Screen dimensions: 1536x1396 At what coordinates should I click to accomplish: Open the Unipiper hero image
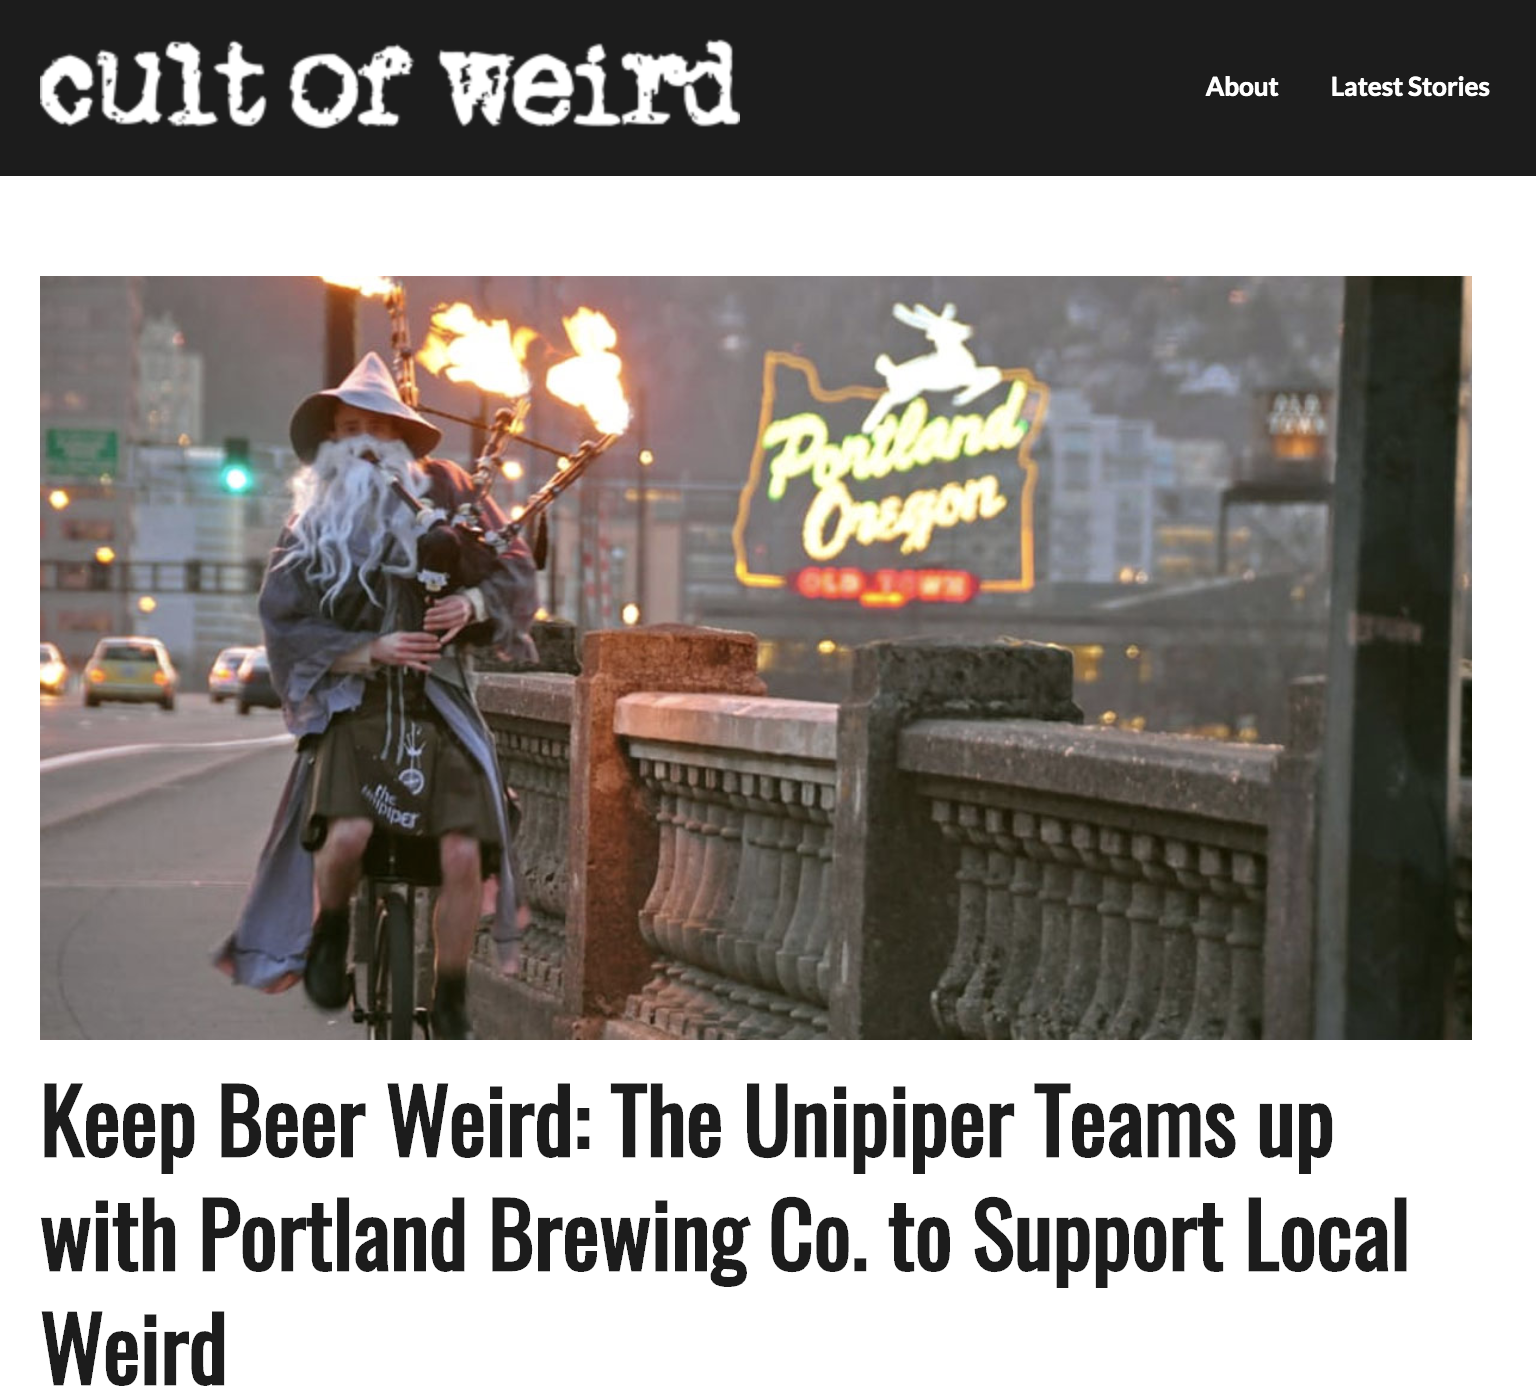pyautogui.click(x=755, y=657)
